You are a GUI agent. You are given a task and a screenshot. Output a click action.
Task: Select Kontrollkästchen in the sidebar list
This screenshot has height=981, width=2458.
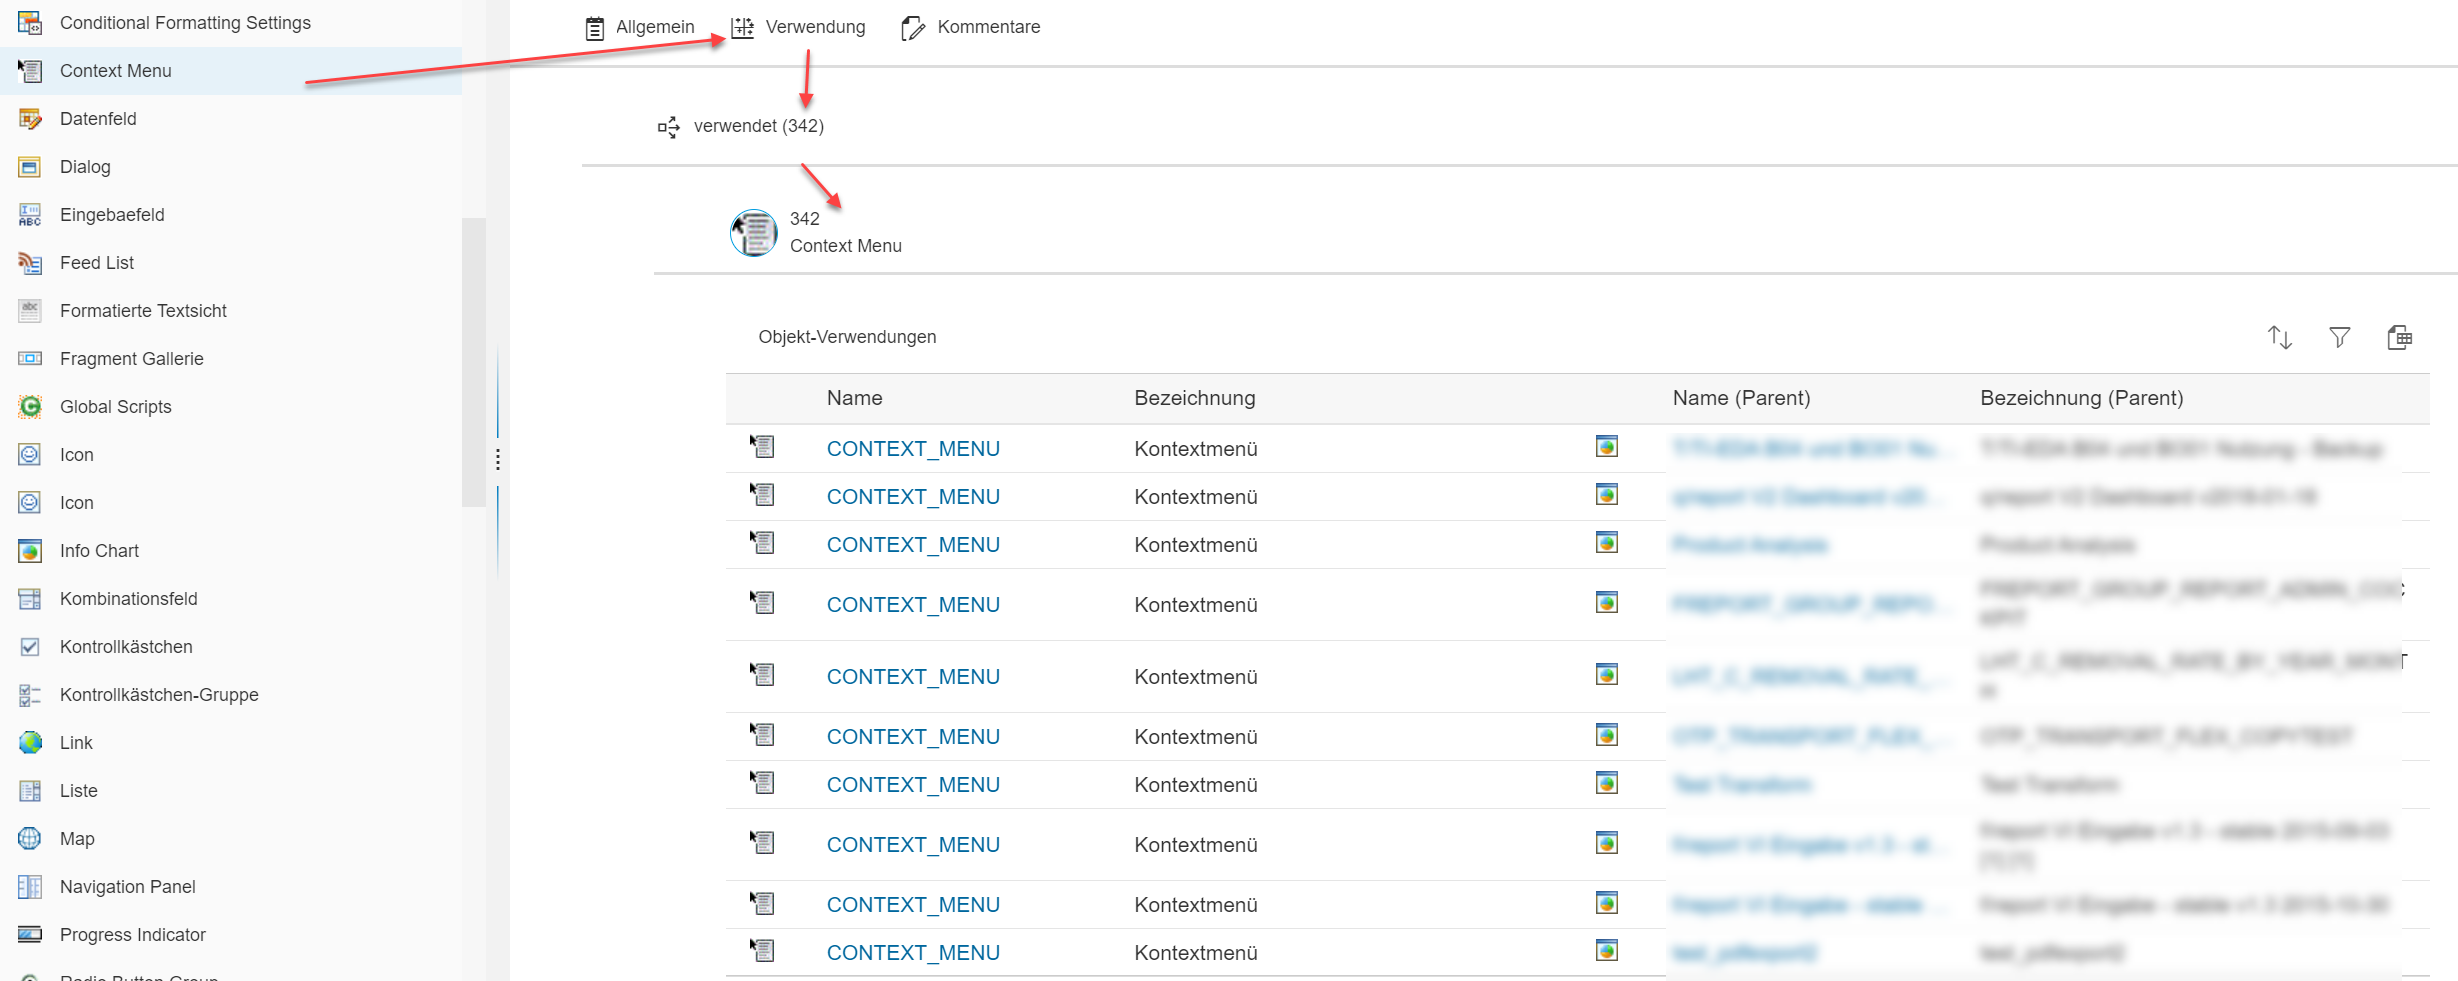point(126,647)
